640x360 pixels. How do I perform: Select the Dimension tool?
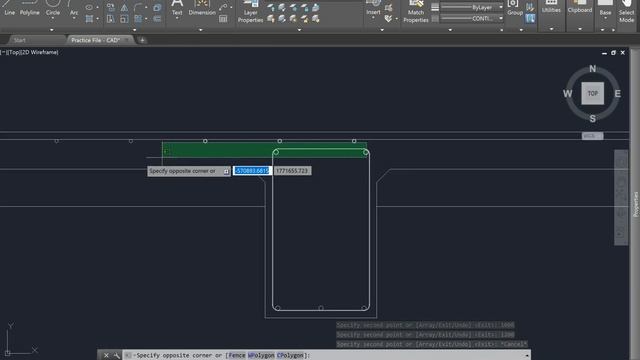[202, 8]
